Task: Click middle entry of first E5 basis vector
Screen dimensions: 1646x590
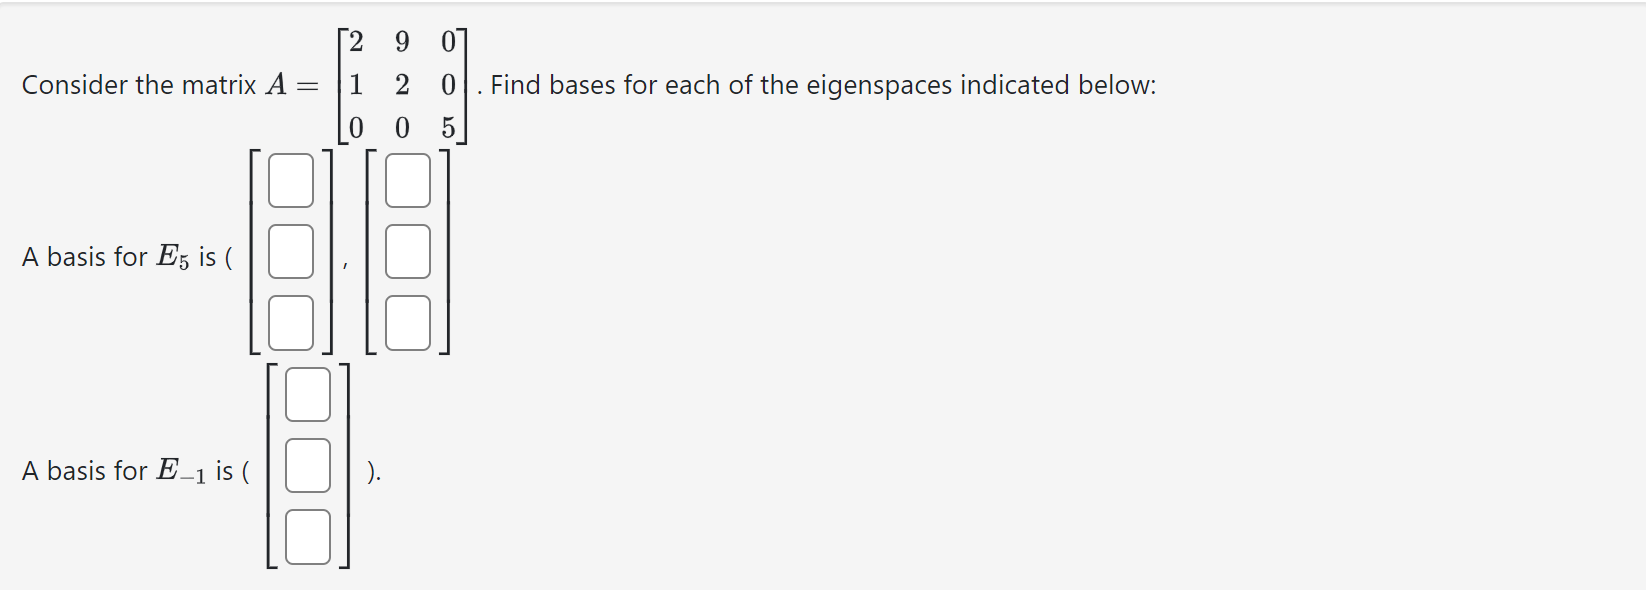Action: click(x=290, y=252)
